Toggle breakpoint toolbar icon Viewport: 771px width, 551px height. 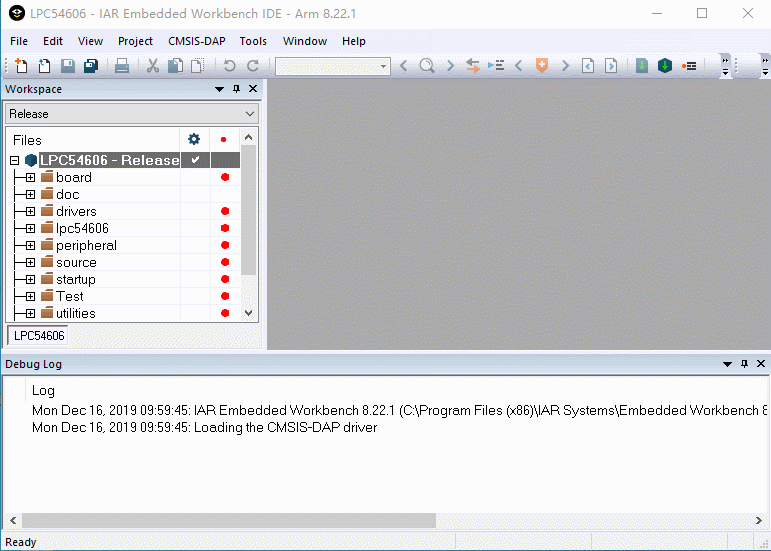pos(689,66)
